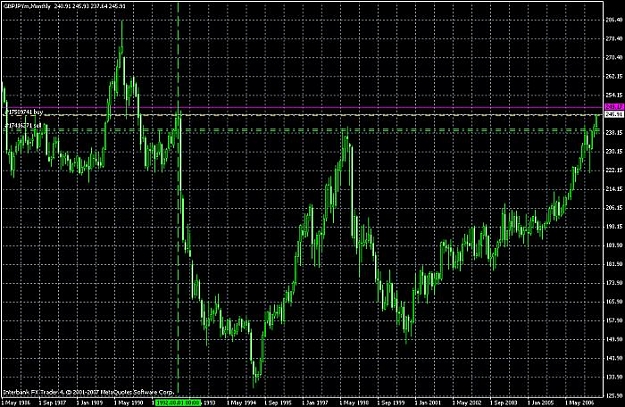Click the 230.15 price scale label
The height and width of the screenshot is (407, 625).
pyautogui.click(x=614, y=151)
